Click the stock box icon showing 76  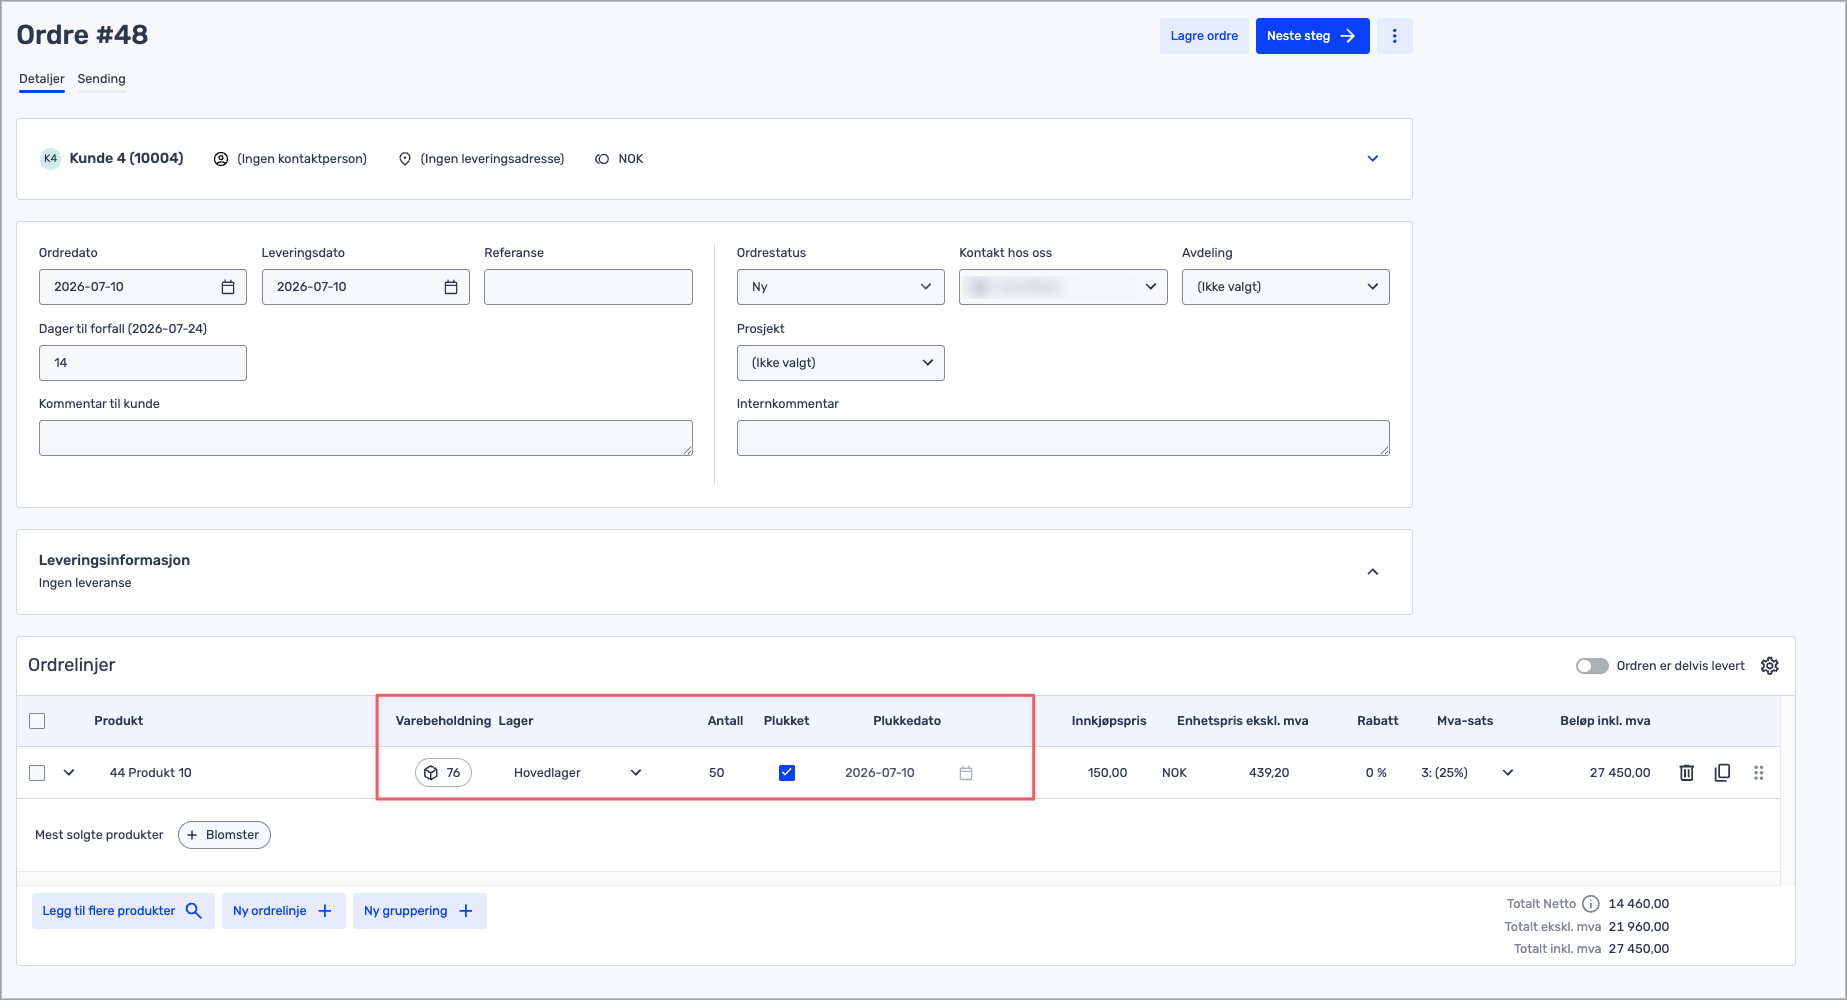pyautogui.click(x=443, y=773)
